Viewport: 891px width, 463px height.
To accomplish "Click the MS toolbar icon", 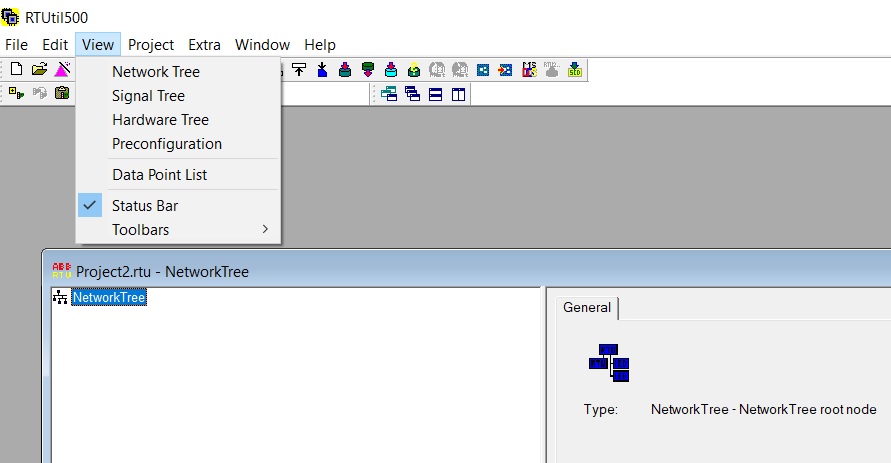I will point(529,70).
